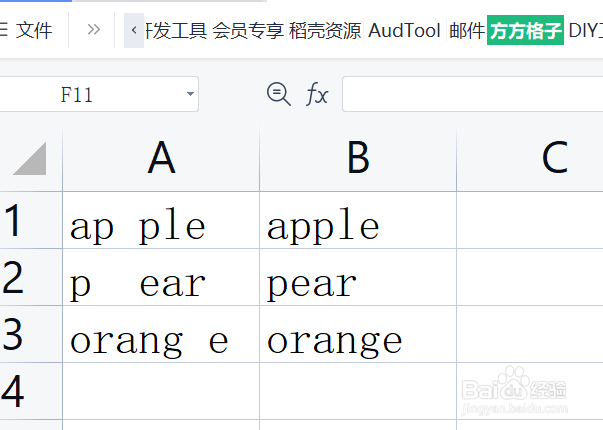Click the zoom magnifier icon near formula bar
Screen dimensions: 603x430
(278, 94)
